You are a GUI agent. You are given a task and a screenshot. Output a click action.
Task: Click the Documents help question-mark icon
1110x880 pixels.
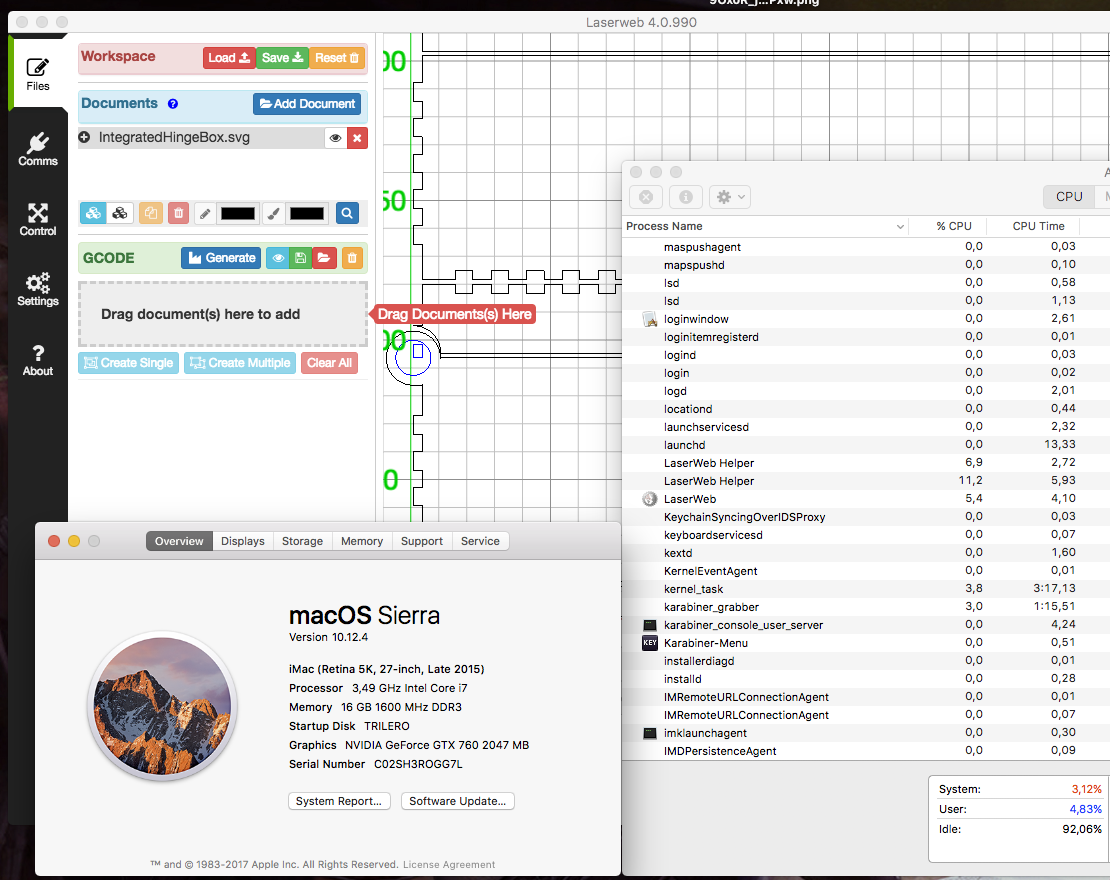[x=173, y=103]
